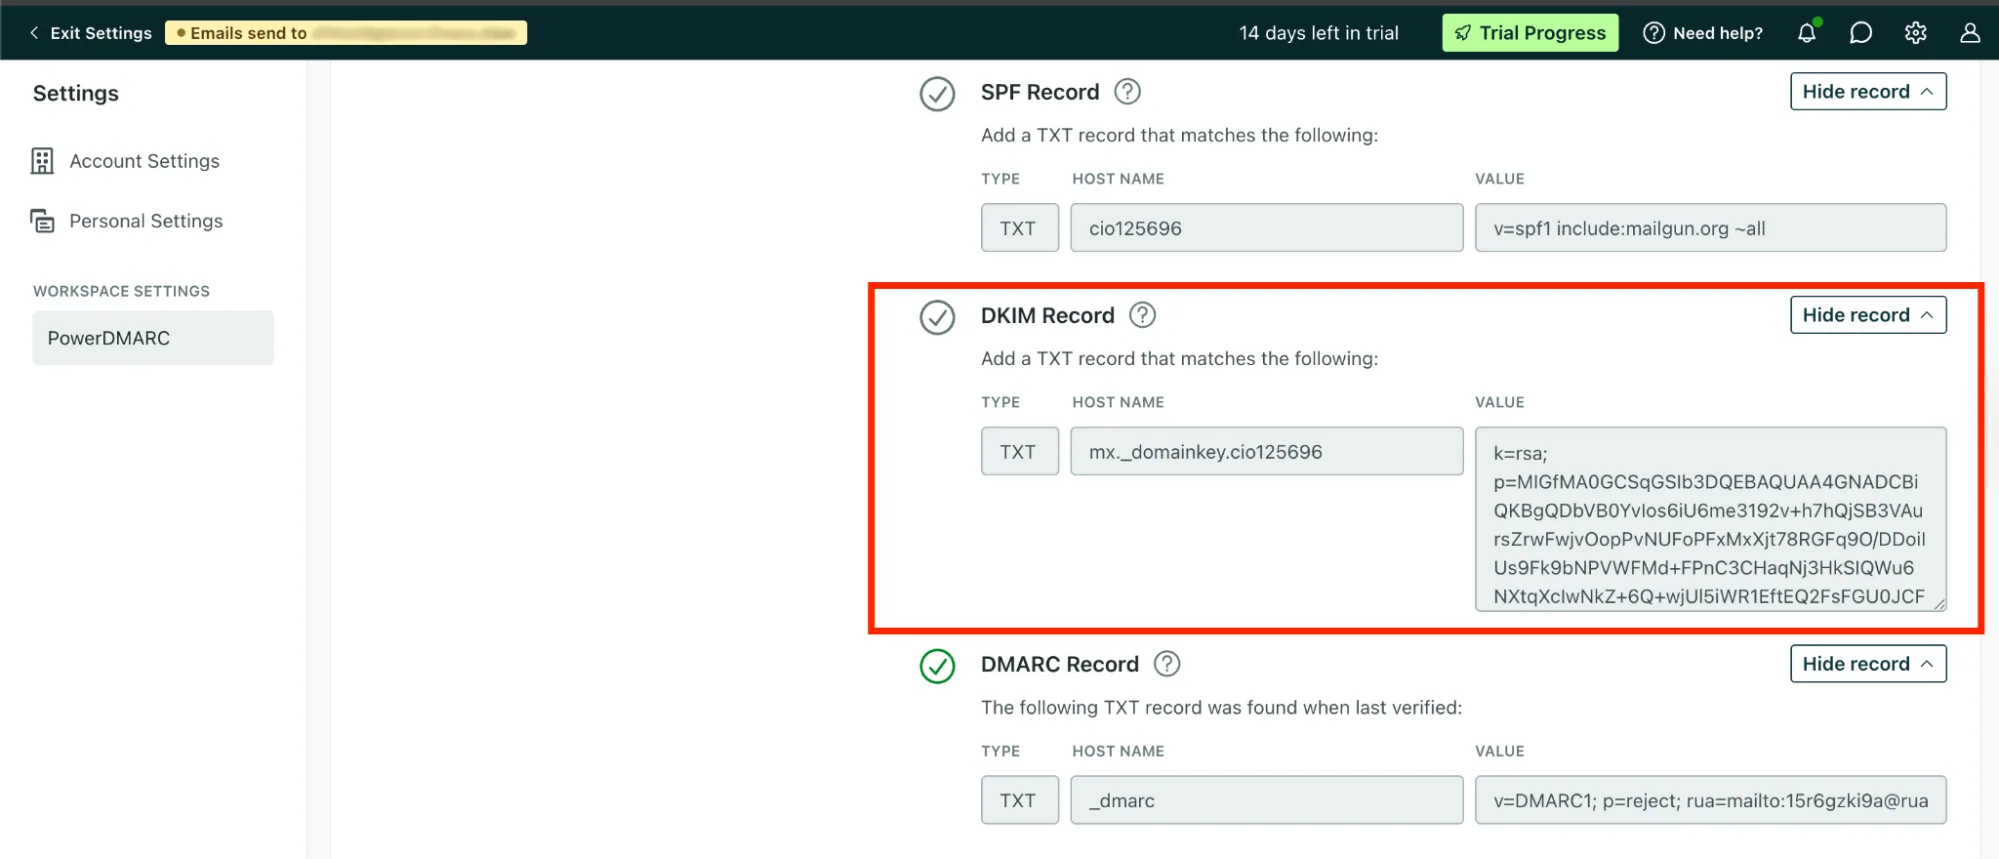The width and height of the screenshot is (1999, 859).
Task: Click the green DMARC verified checkmark icon
Action: pyautogui.click(x=937, y=666)
